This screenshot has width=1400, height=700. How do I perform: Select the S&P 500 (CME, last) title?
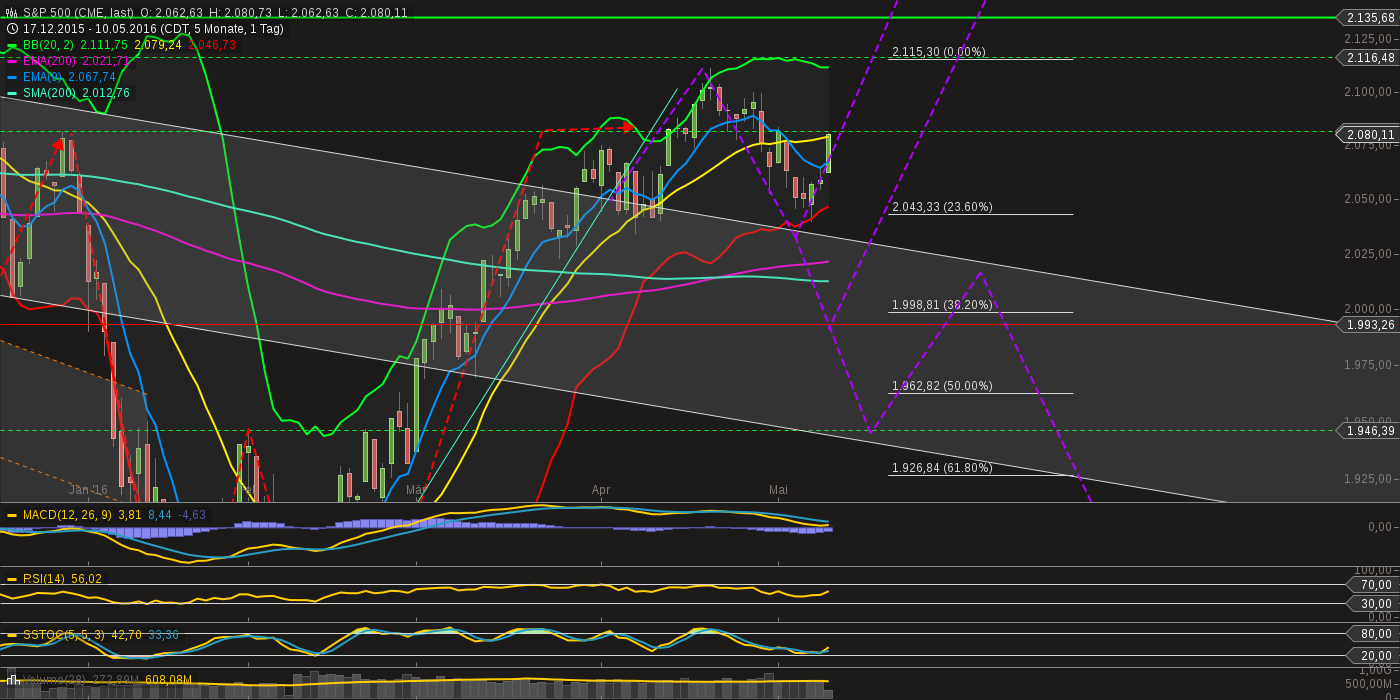tap(78, 13)
